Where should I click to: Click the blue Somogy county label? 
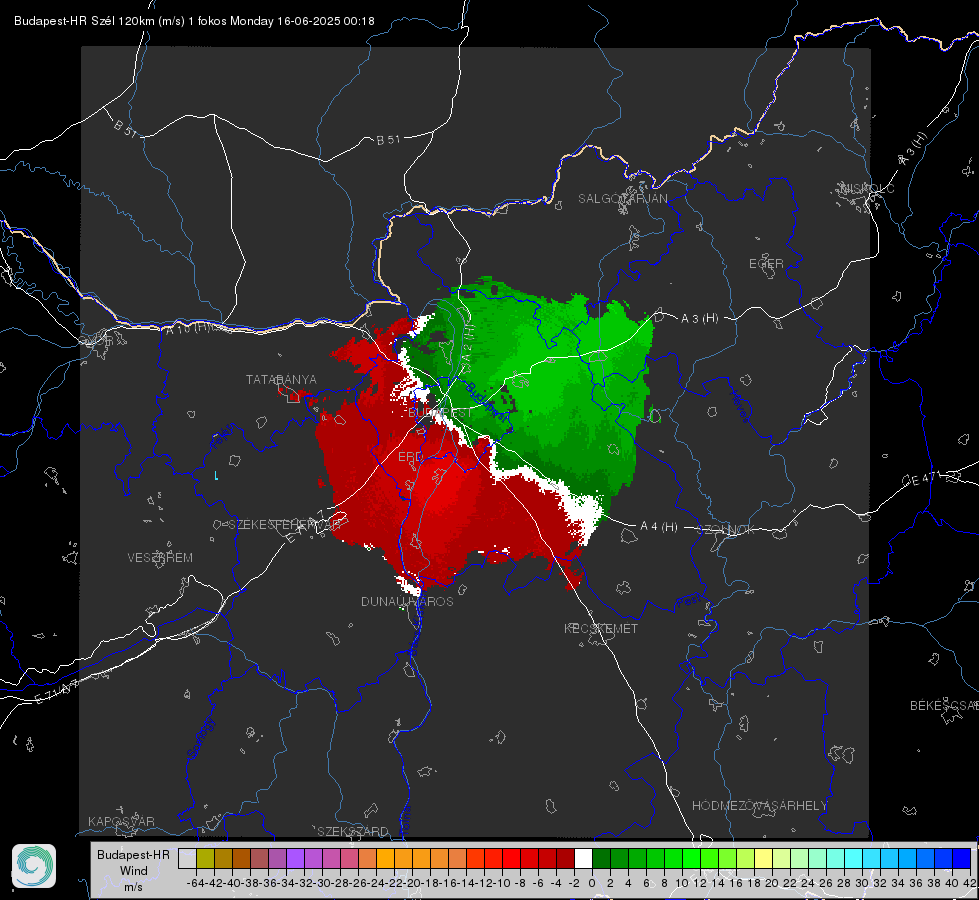coord(200,738)
